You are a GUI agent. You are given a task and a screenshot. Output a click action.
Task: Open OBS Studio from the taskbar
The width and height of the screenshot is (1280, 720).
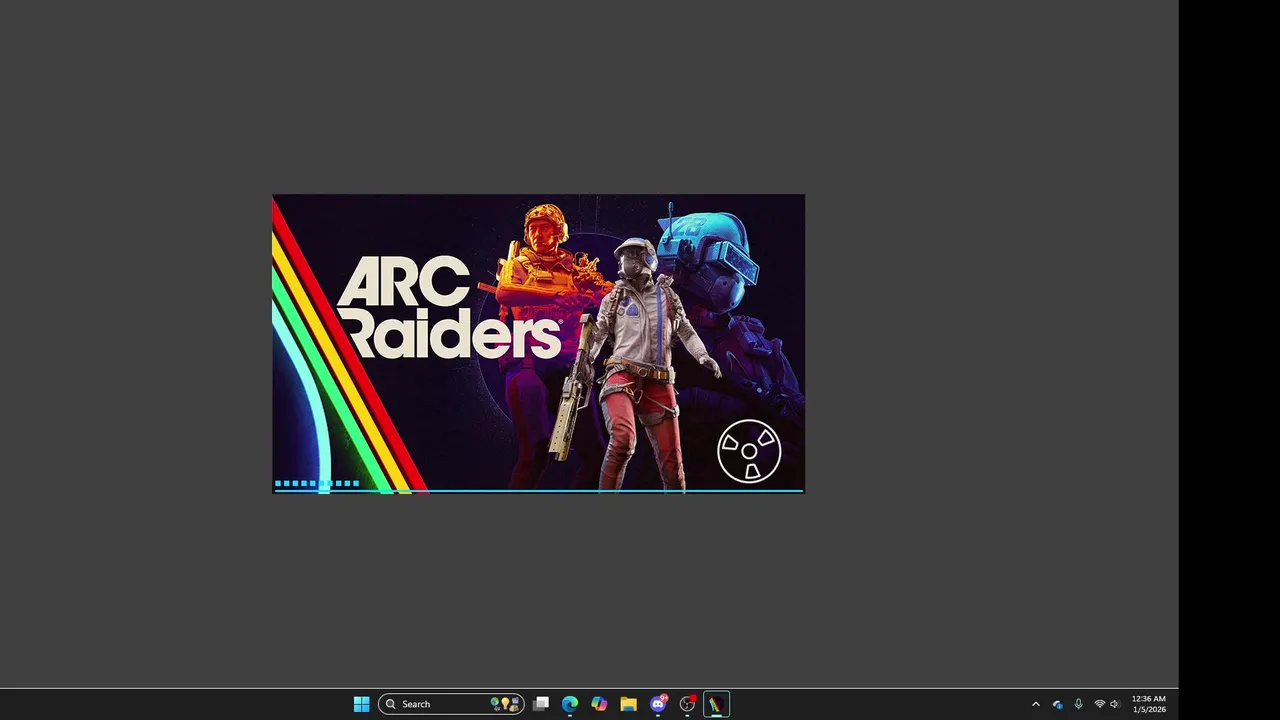687,704
